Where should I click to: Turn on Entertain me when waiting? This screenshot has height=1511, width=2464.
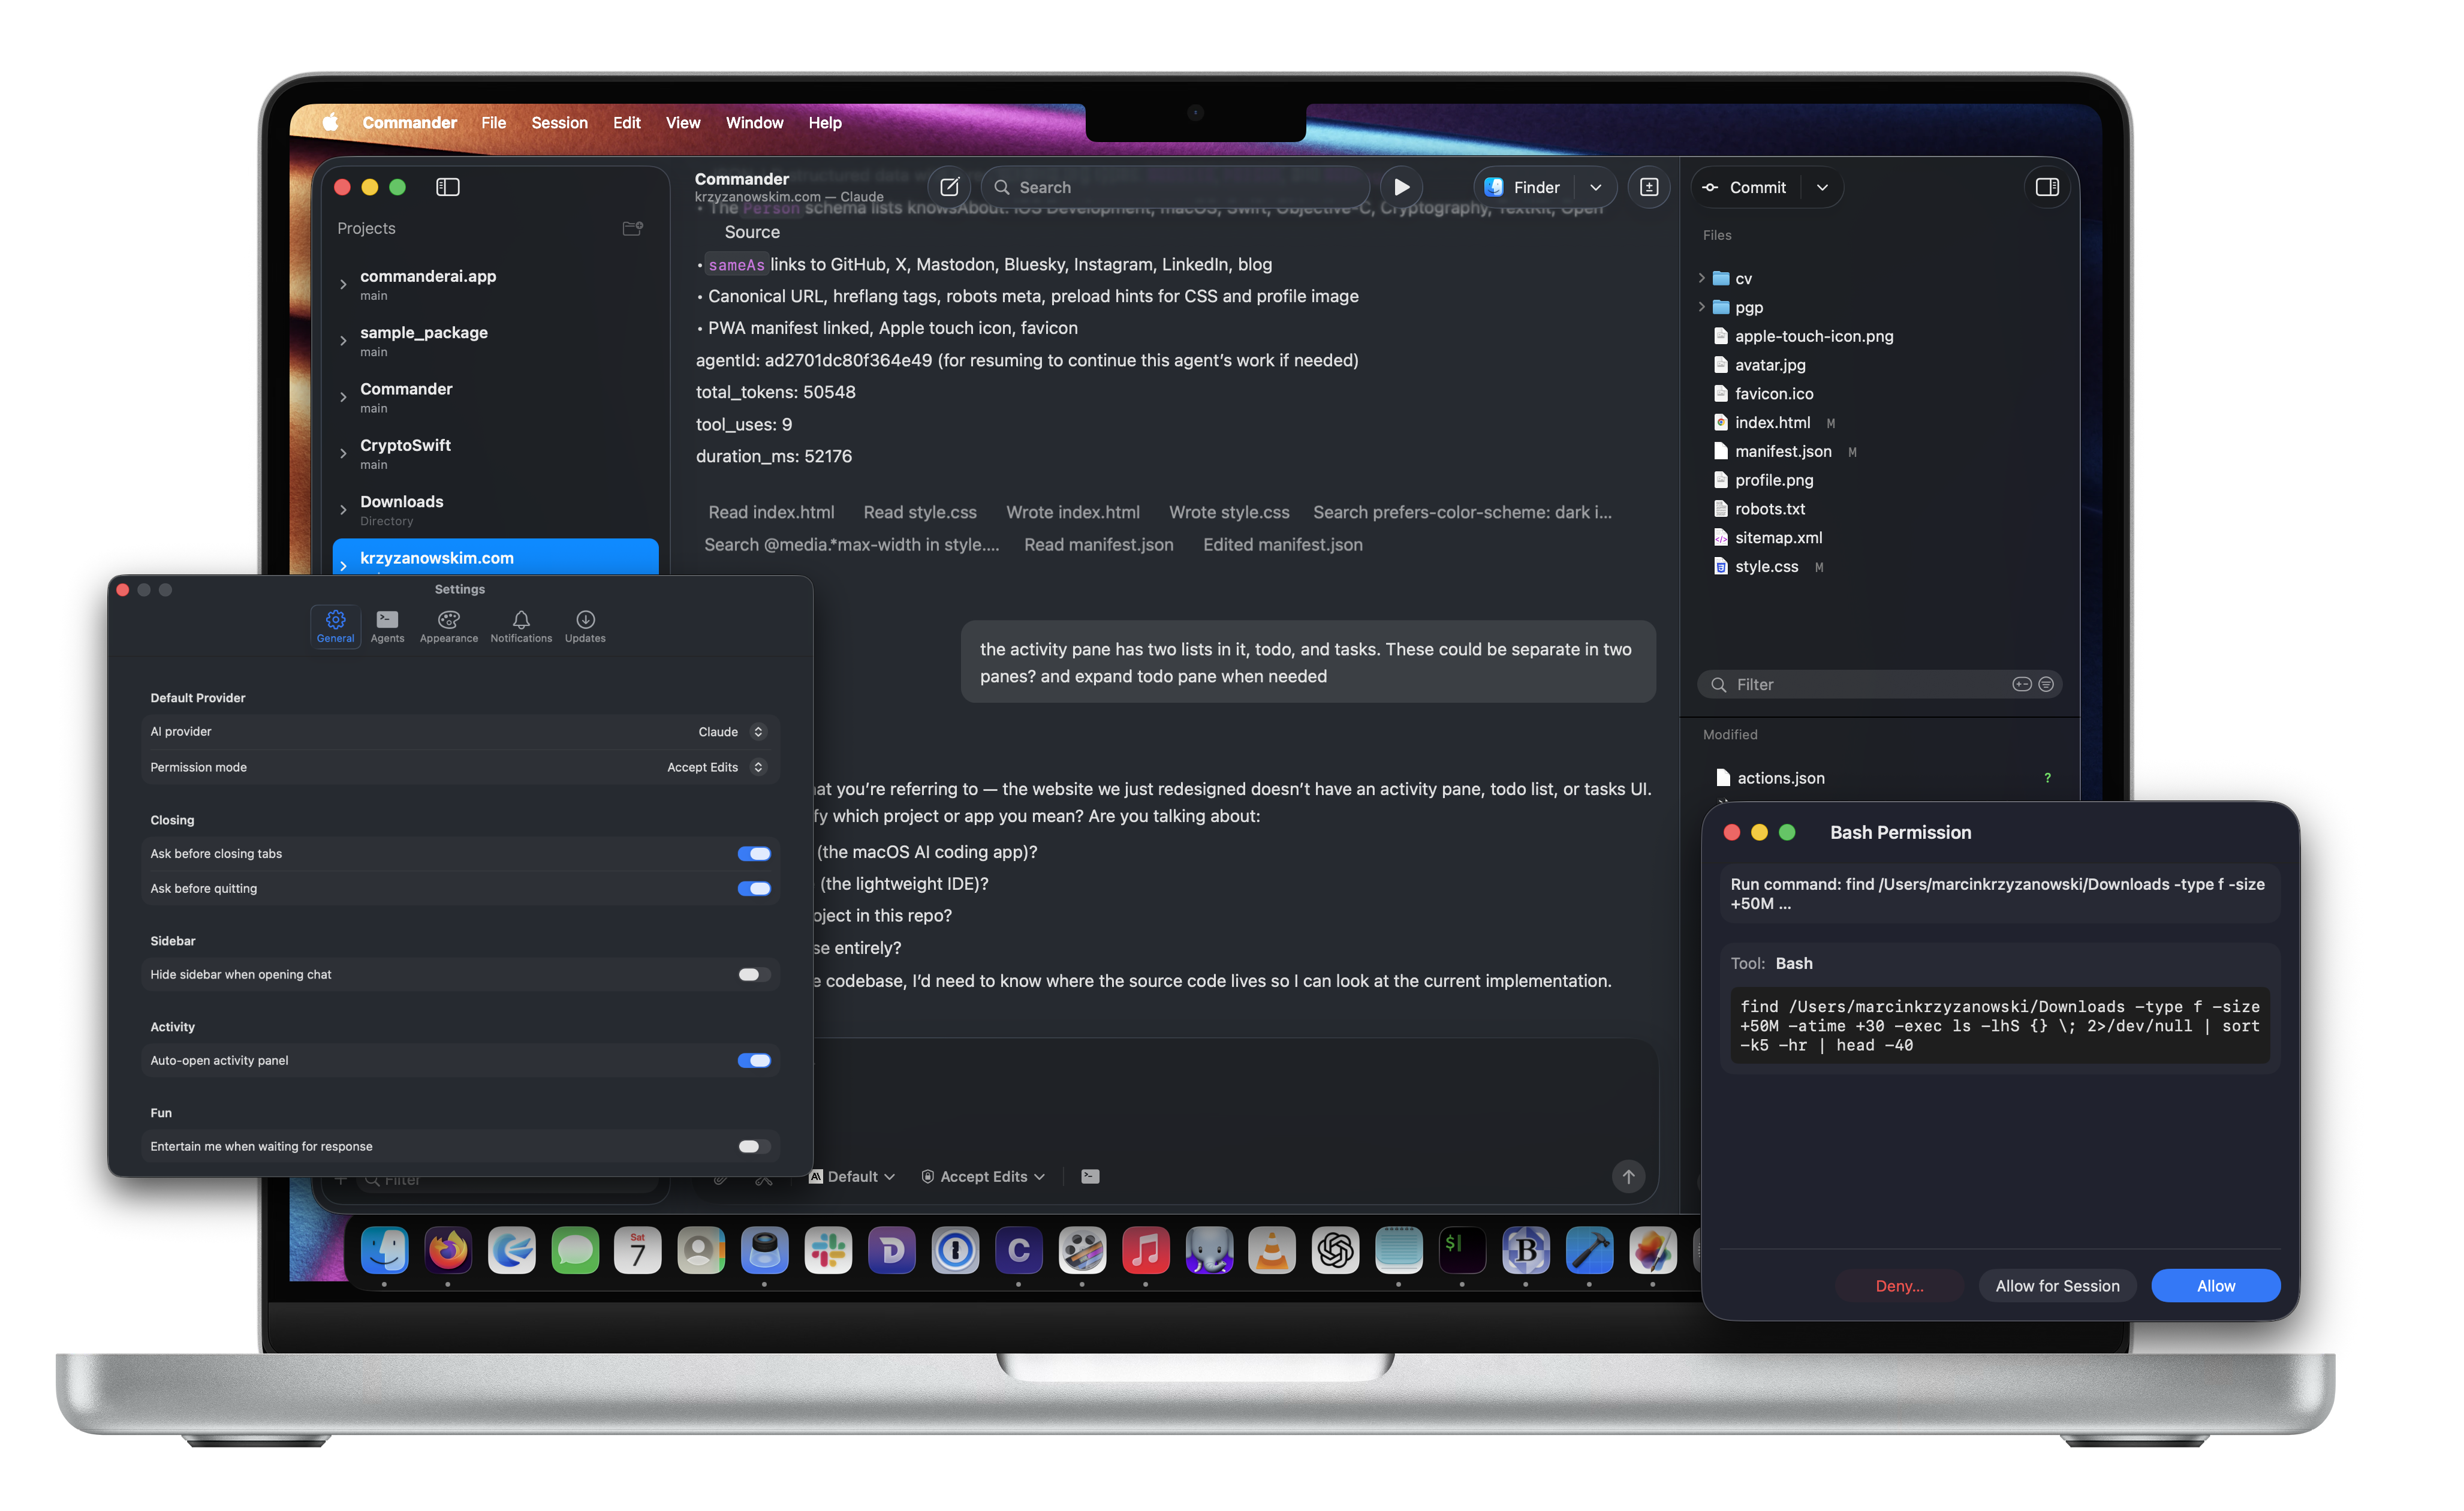[x=753, y=1146]
